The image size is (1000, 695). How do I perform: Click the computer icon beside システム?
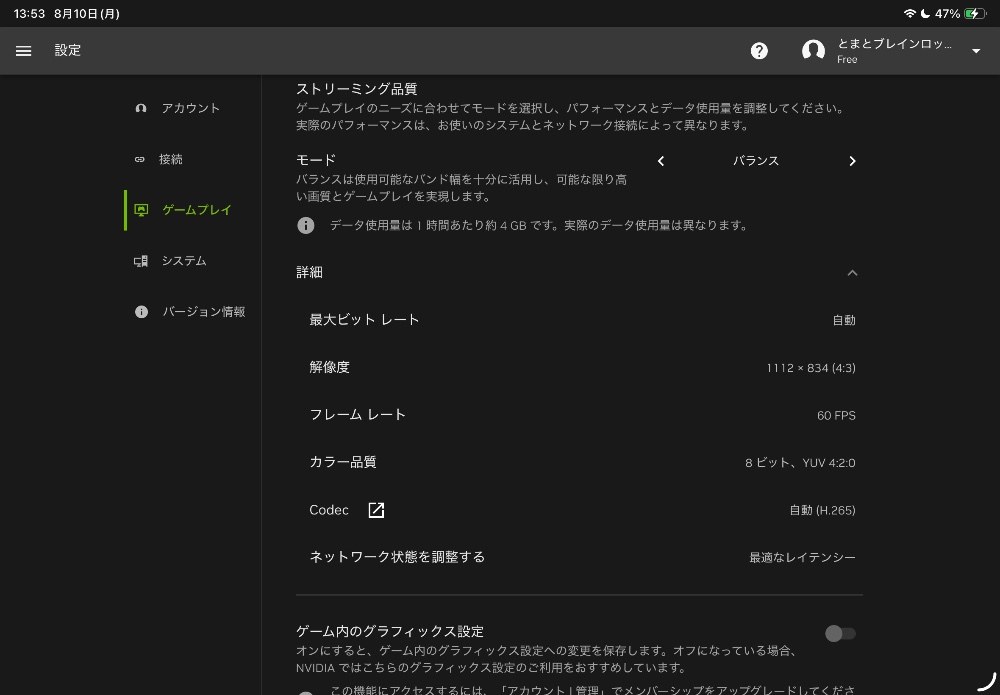(141, 261)
